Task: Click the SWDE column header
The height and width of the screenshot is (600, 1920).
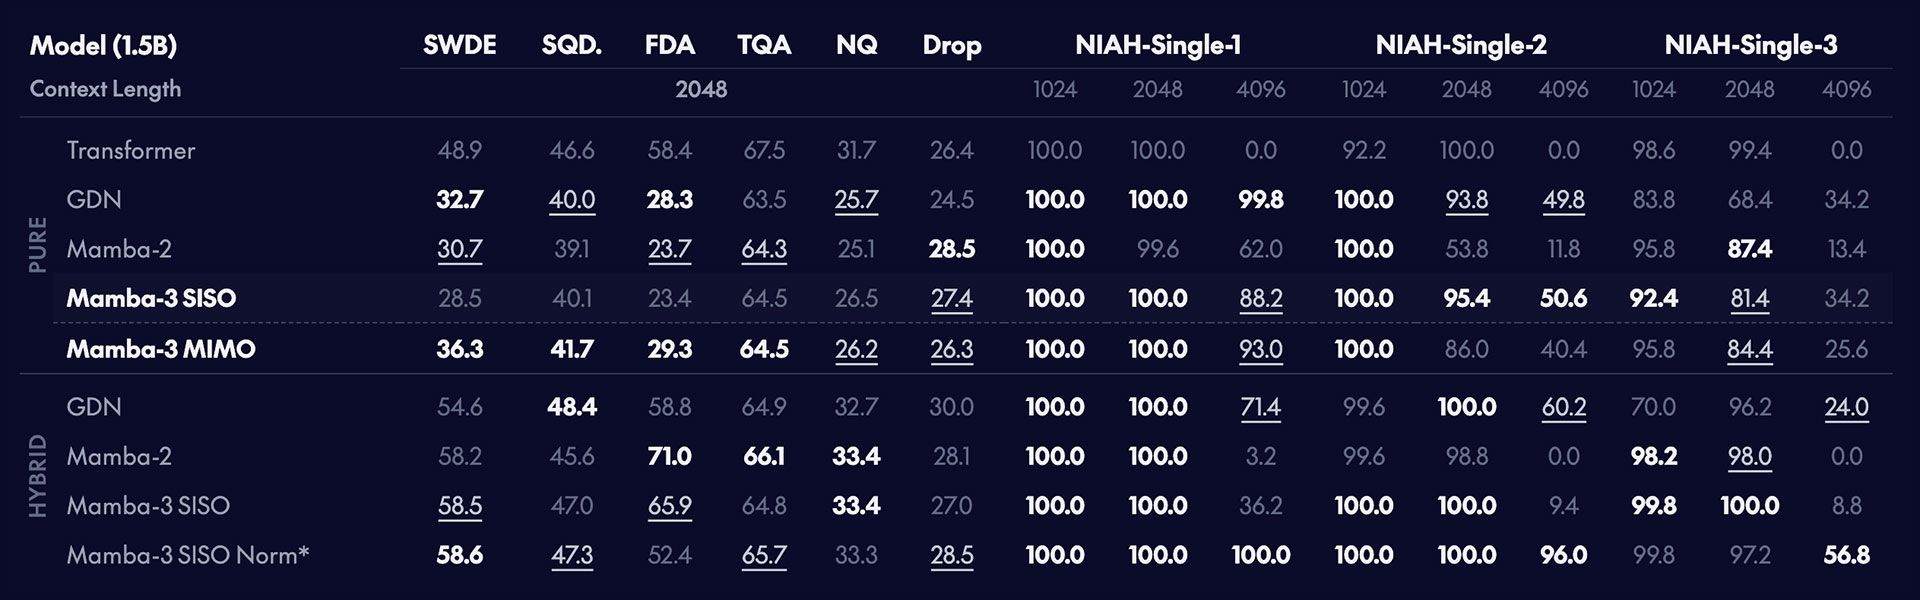Action: [459, 45]
